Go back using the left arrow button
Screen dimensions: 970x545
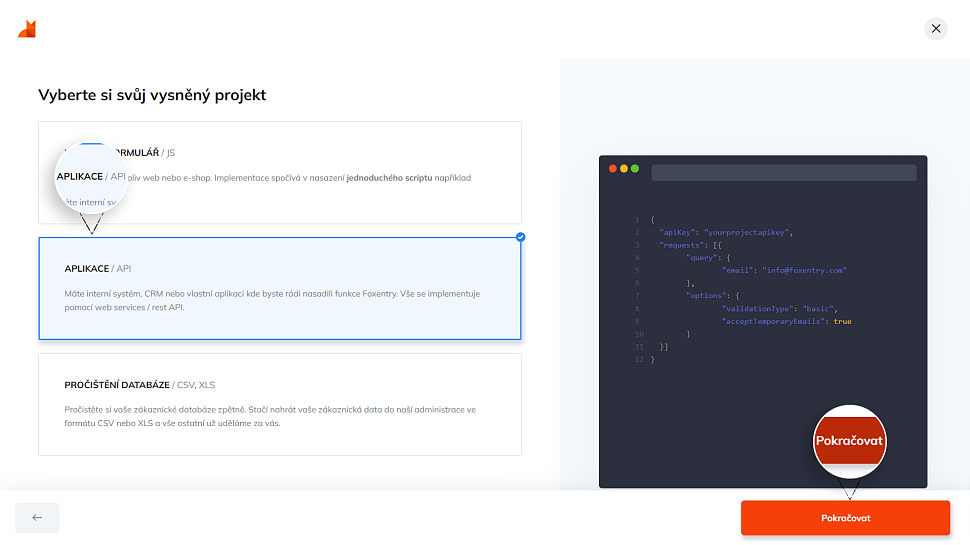tap(37, 517)
